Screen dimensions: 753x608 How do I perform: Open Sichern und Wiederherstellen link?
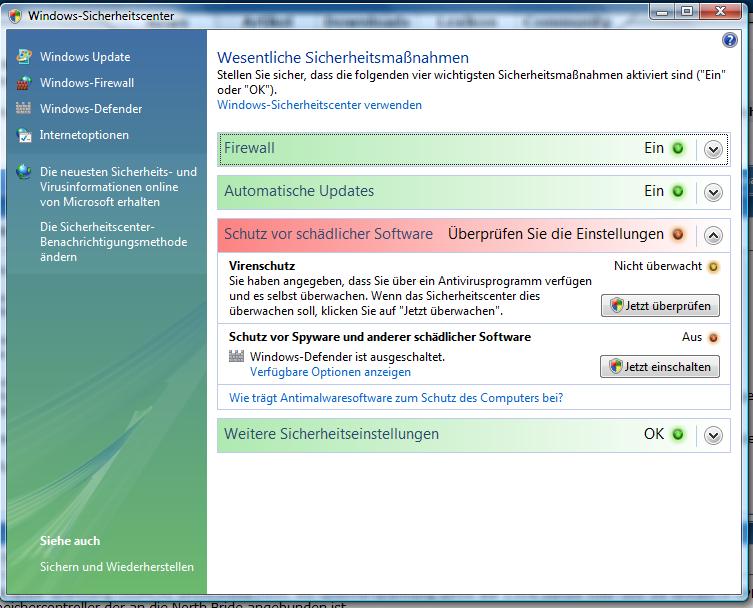coord(117,567)
